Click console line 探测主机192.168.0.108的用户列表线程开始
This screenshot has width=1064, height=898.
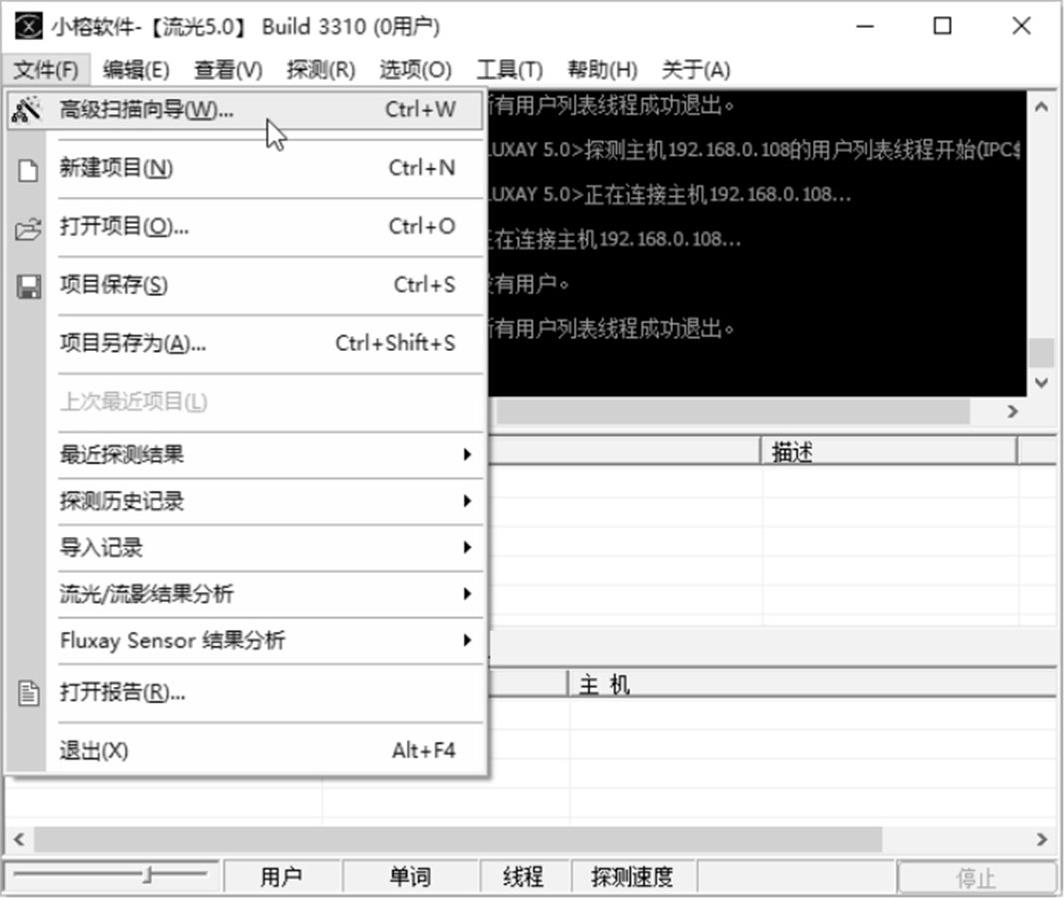pyautogui.click(x=753, y=150)
